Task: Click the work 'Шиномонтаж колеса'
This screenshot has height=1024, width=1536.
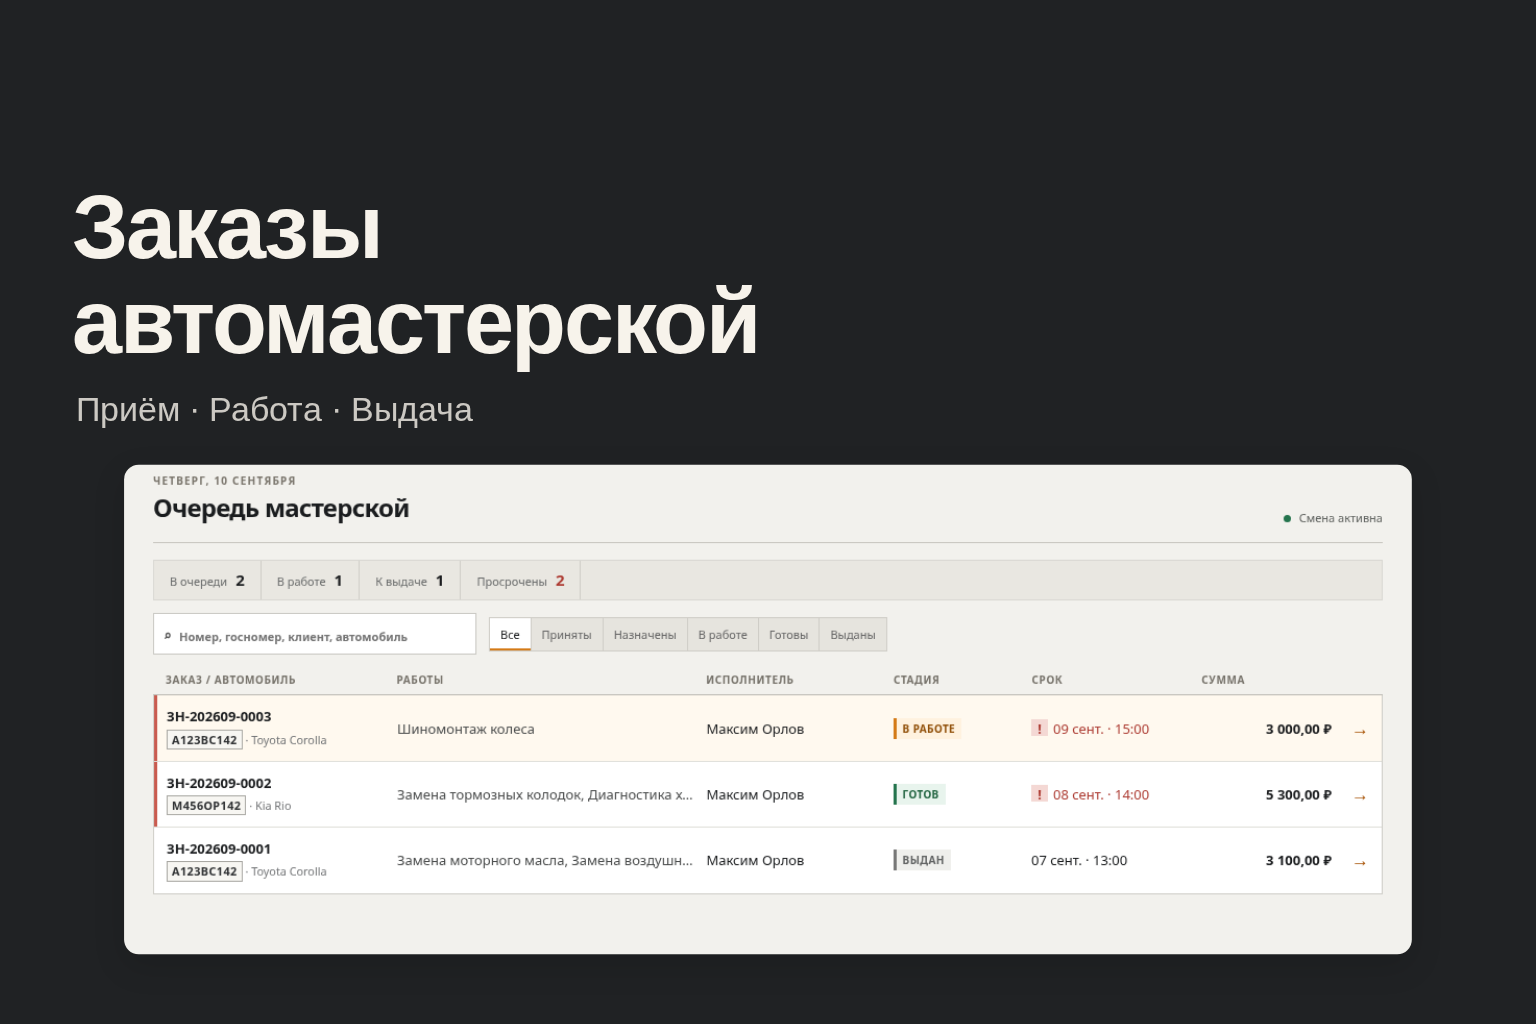Action: 466,729
